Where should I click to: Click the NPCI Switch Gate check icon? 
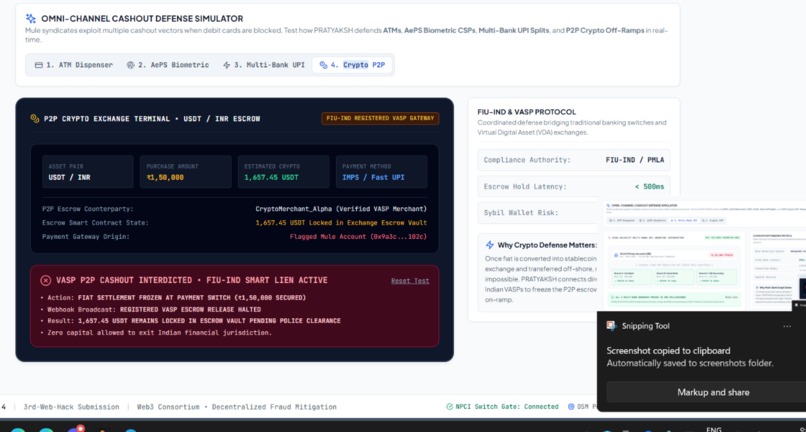450,407
